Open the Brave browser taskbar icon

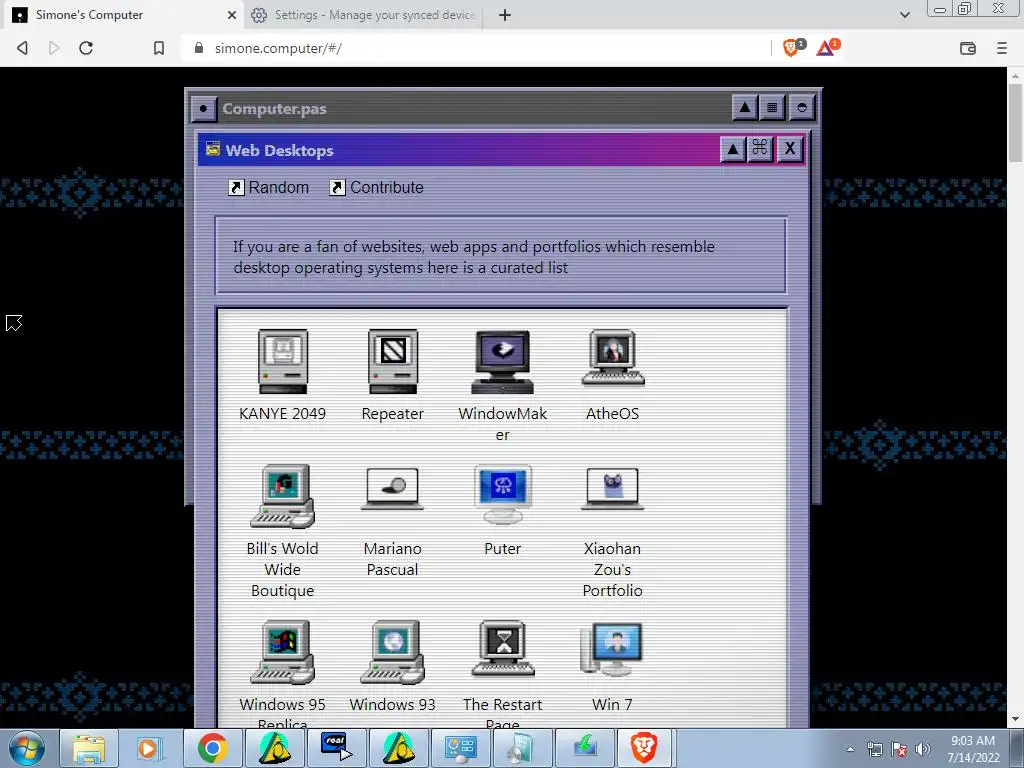click(x=643, y=748)
